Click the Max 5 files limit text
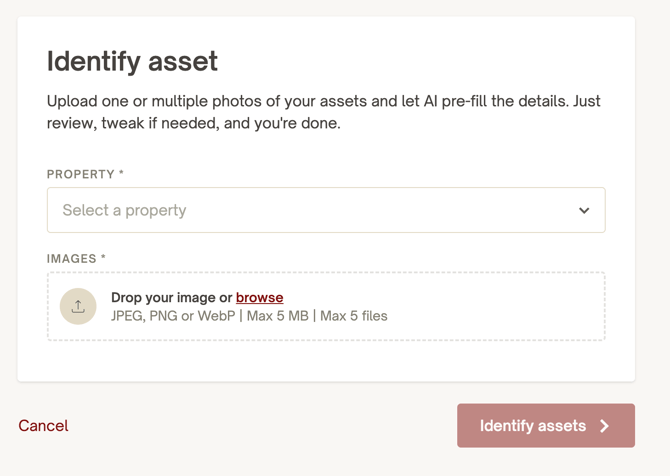Viewport: 670px width, 476px height. (354, 316)
